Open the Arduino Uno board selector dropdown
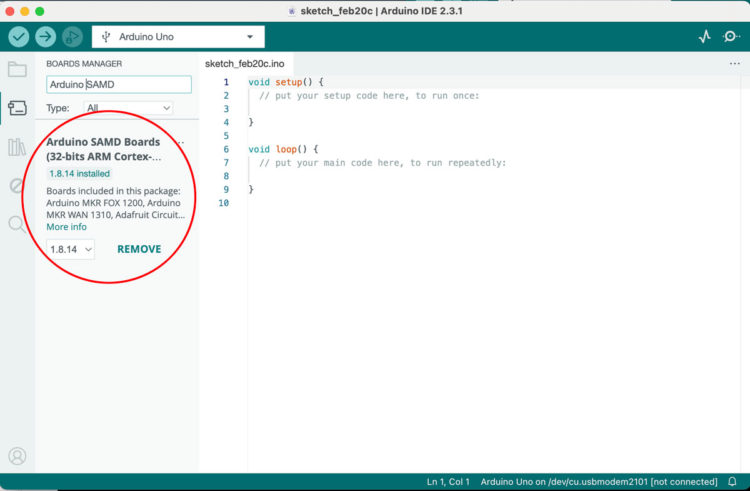The height and width of the screenshot is (491, 750). click(178, 37)
